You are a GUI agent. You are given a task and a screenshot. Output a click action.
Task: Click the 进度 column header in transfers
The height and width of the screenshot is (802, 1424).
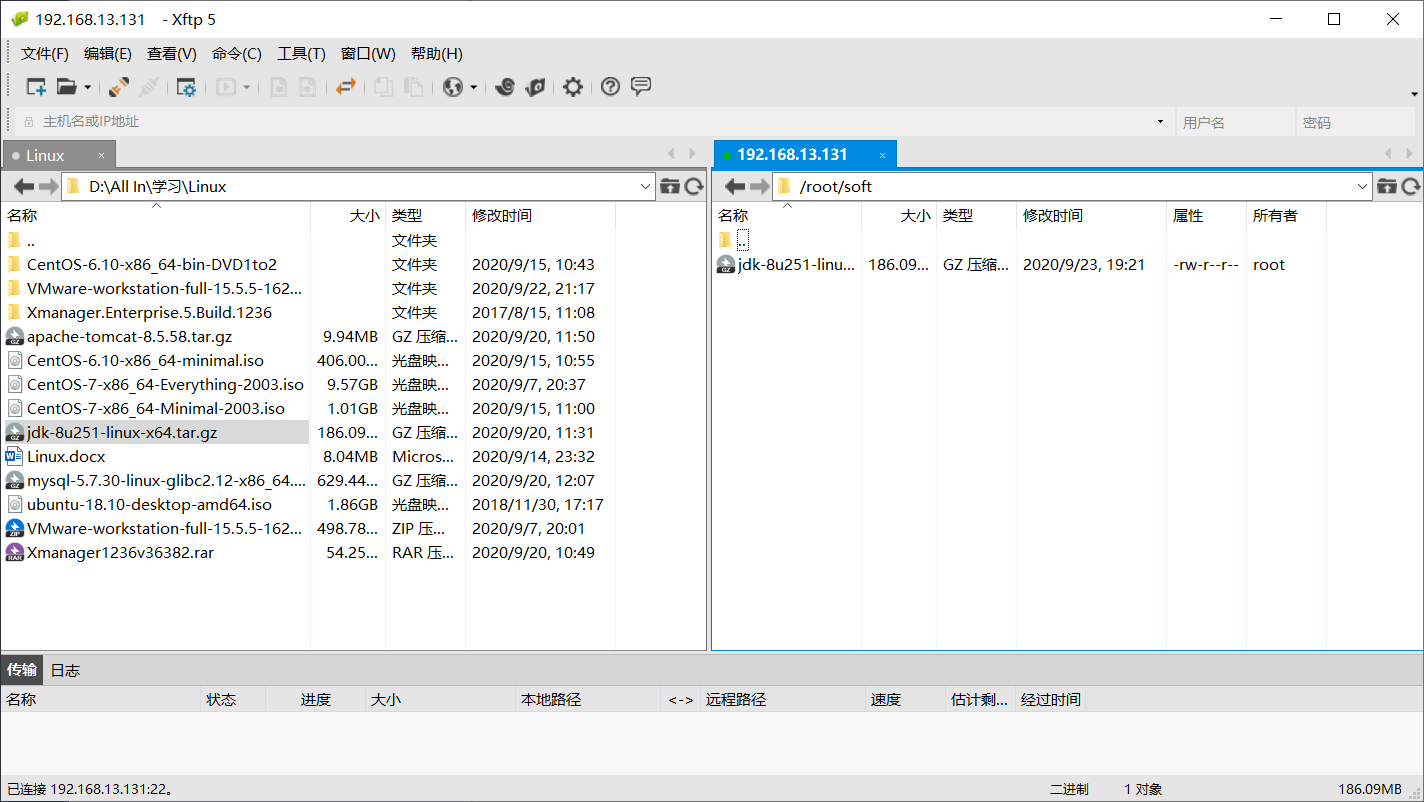[x=316, y=700]
